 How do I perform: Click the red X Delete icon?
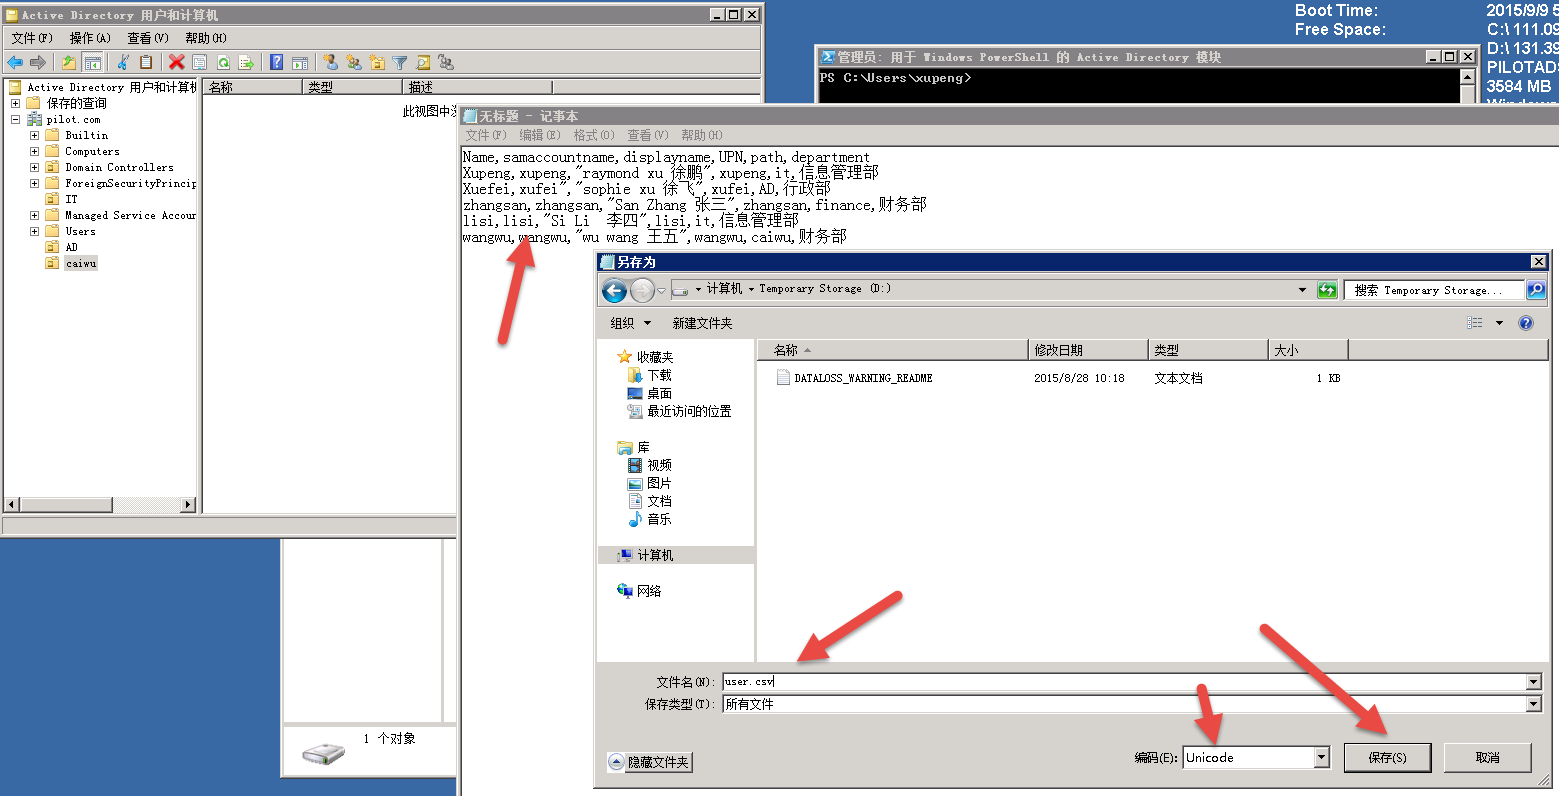click(x=177, y=62)
